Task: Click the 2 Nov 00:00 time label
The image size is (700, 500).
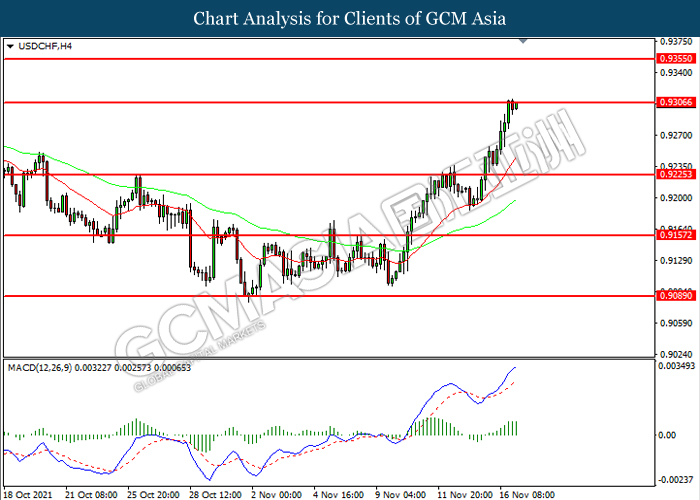Action: (x=276, y=495)
